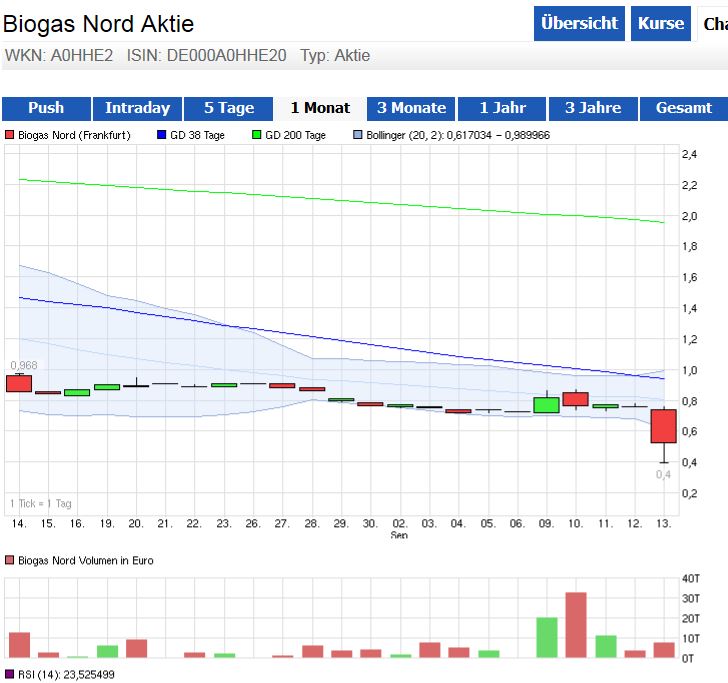
Task: Select the 3 Jahre timeframe
Action: tap(593, 108)
